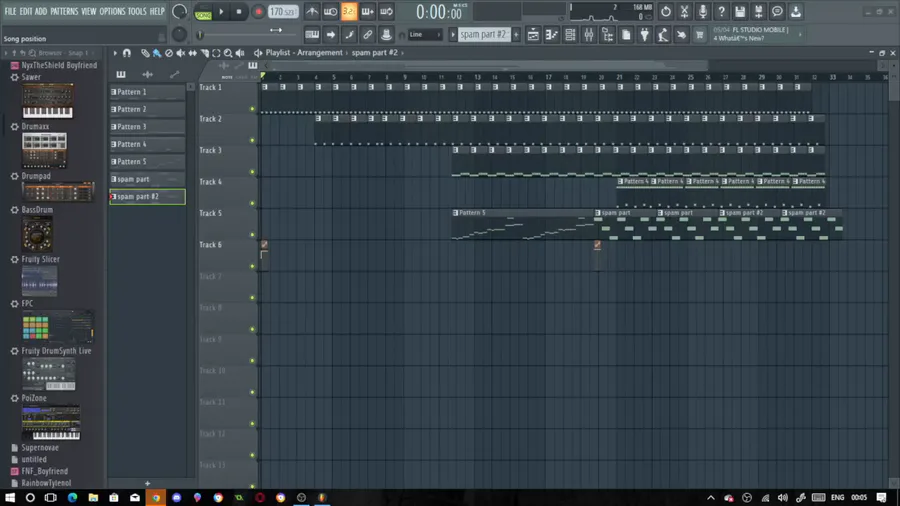Adjust the main pitch knob

tap(179, 35)
